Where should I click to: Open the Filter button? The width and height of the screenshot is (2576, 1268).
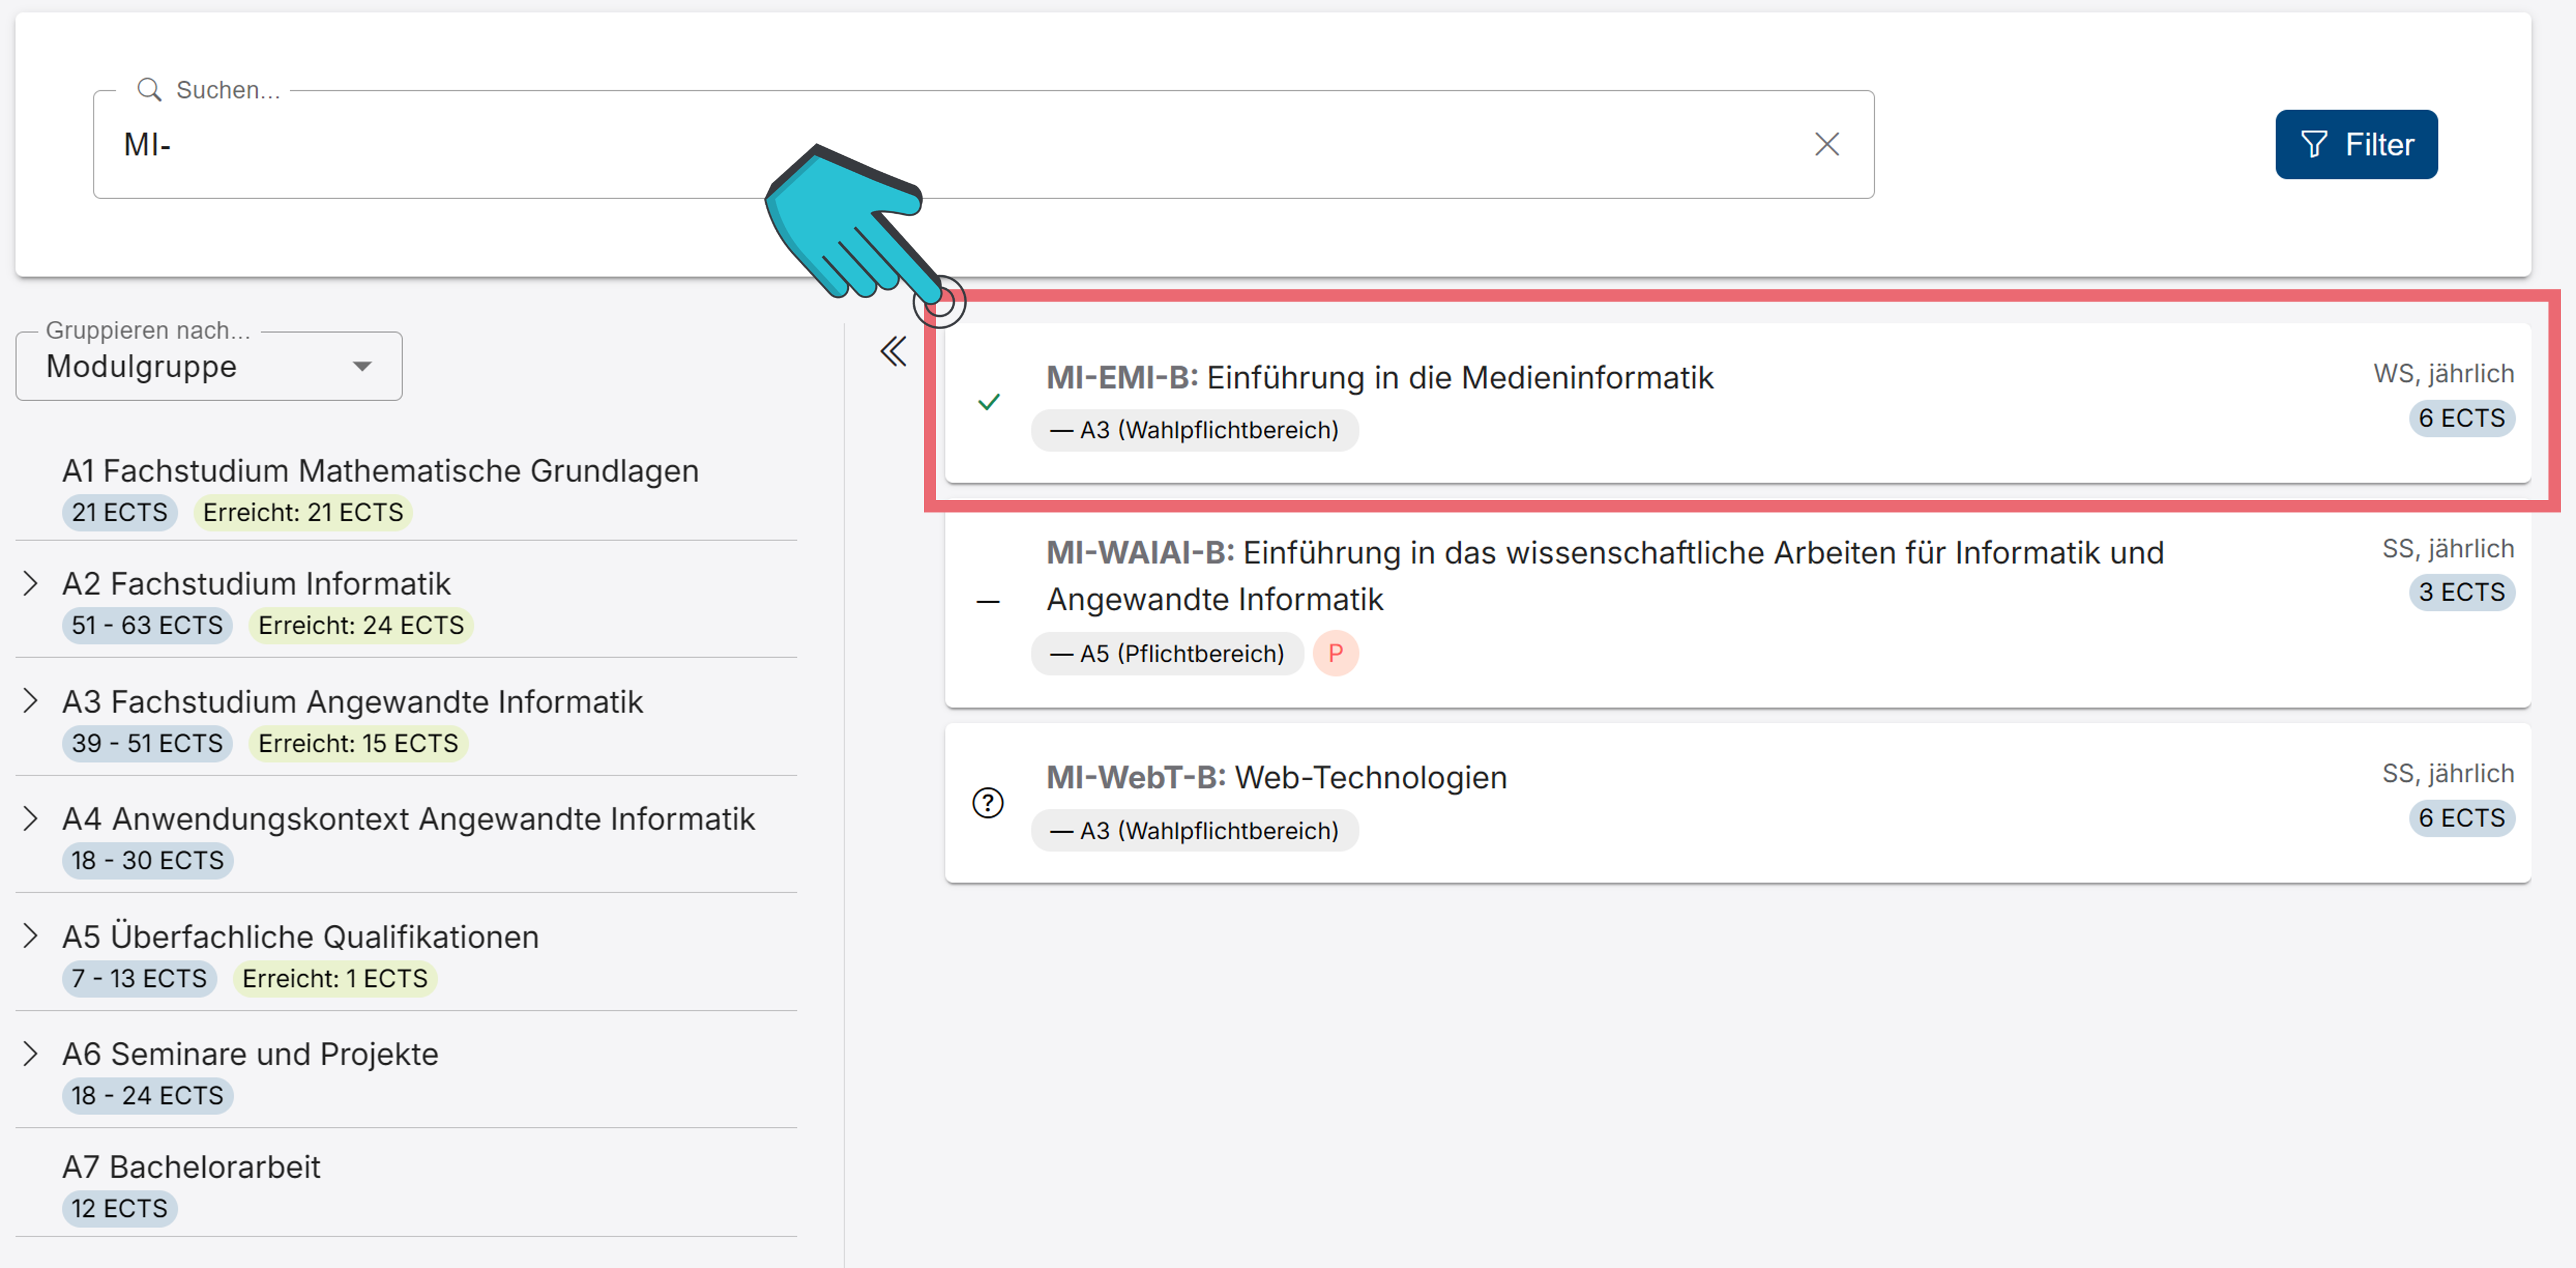2355,144
